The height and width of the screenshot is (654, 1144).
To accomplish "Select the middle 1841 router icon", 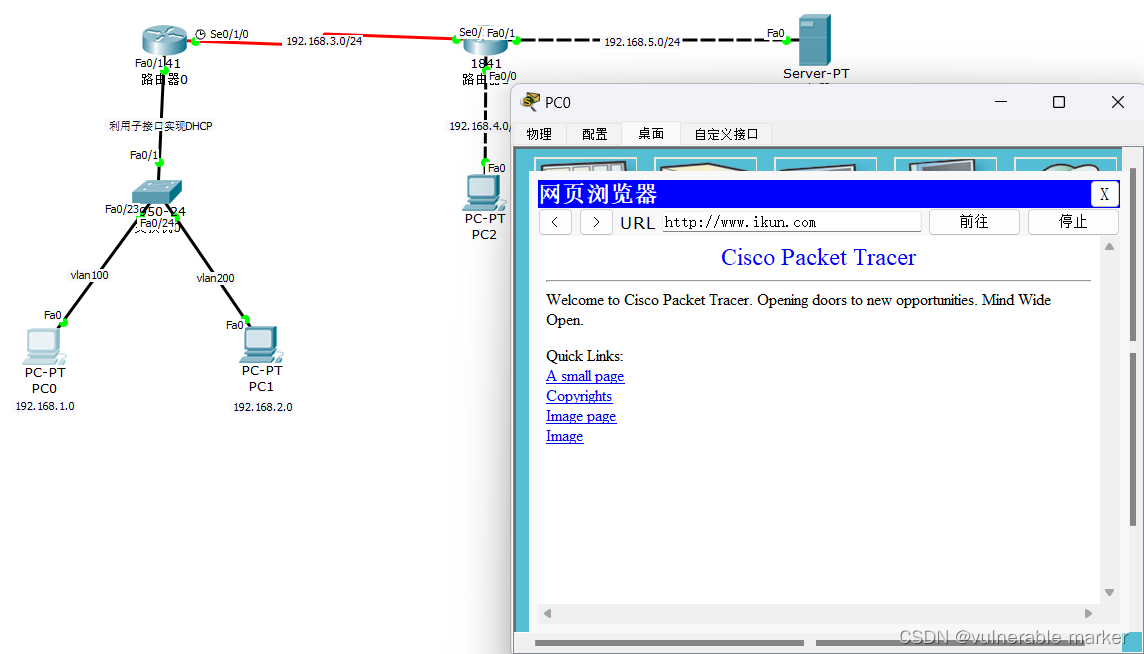I will [484, 42].
